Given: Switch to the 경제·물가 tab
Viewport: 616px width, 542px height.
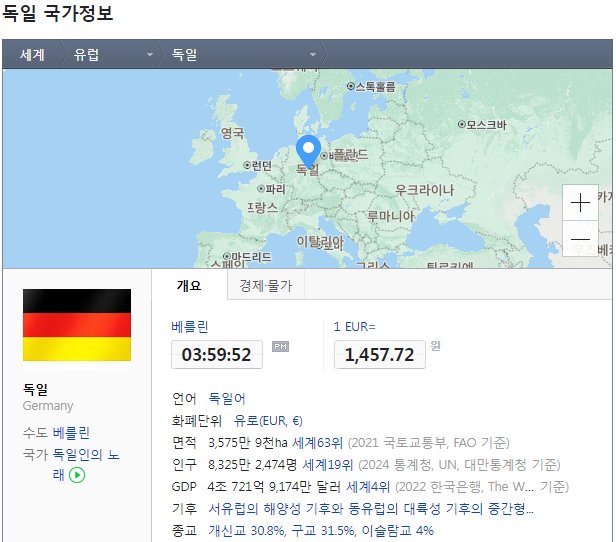Looking at the screenshot, I should pos(266,286).
